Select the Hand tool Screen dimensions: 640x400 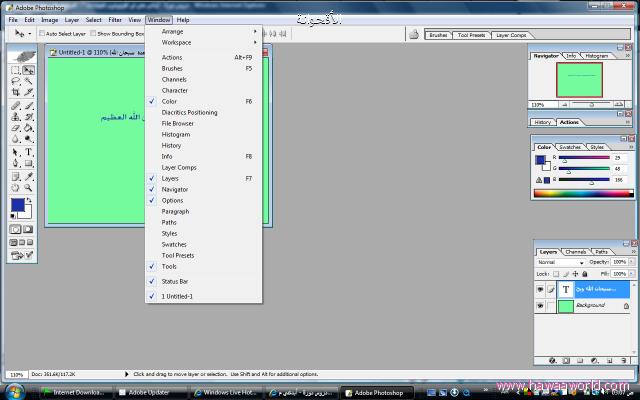(x=15, y=187)
